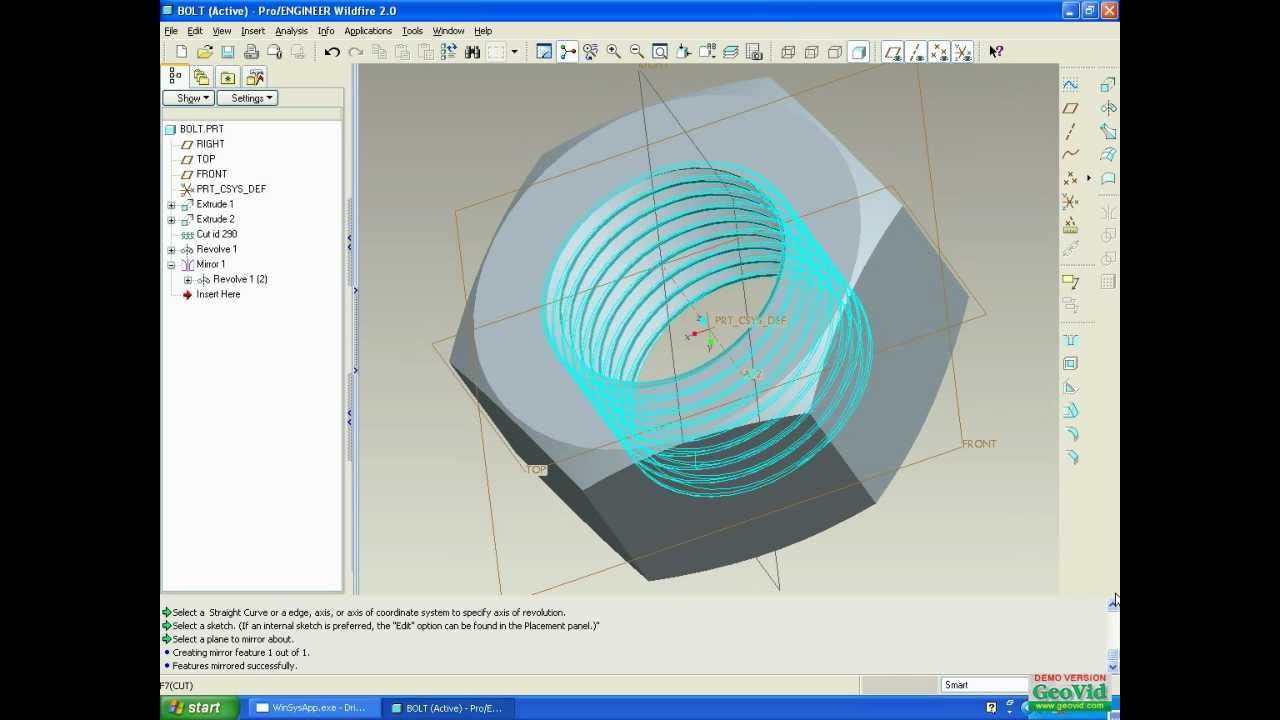This screenshot has height=720, width=1280.
Task: Zoom in using the magnifier plus icon
Action: click(x=614, y=52)
